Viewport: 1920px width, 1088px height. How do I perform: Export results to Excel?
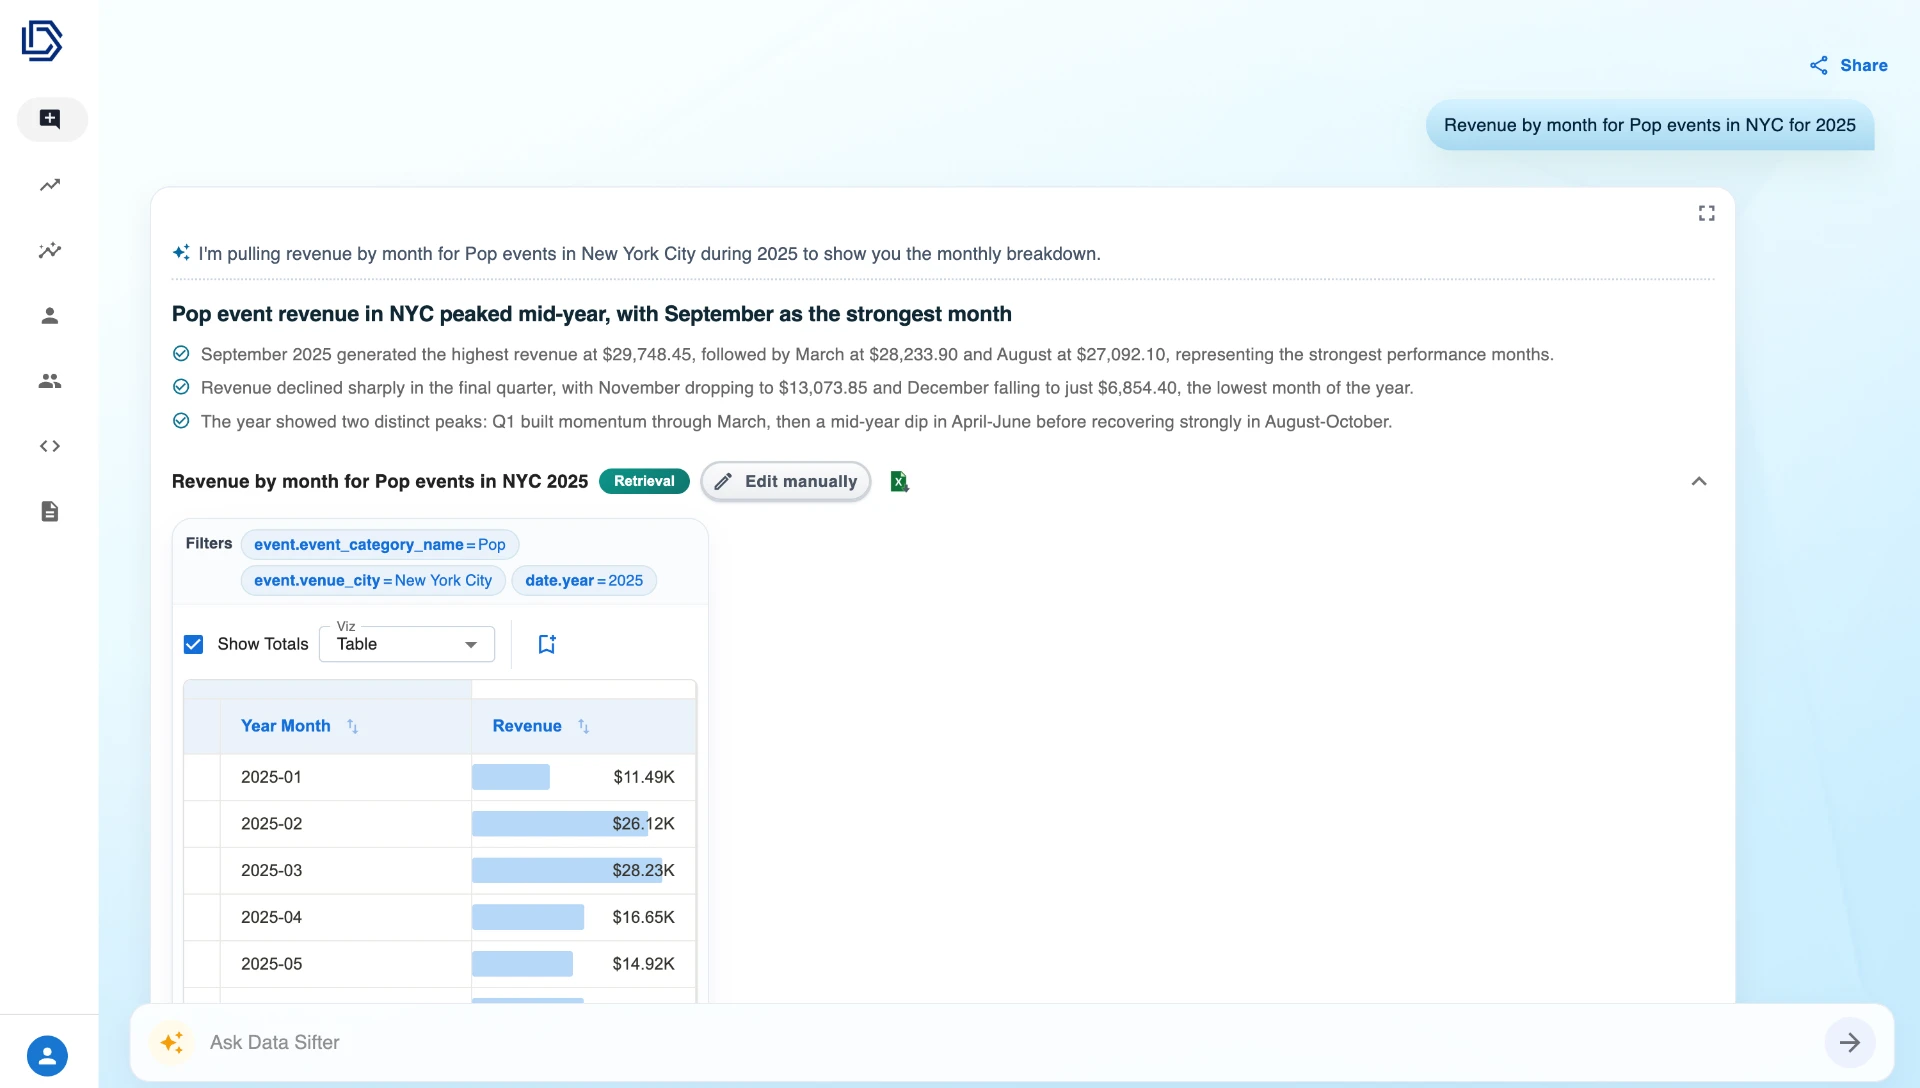point(899,482)
